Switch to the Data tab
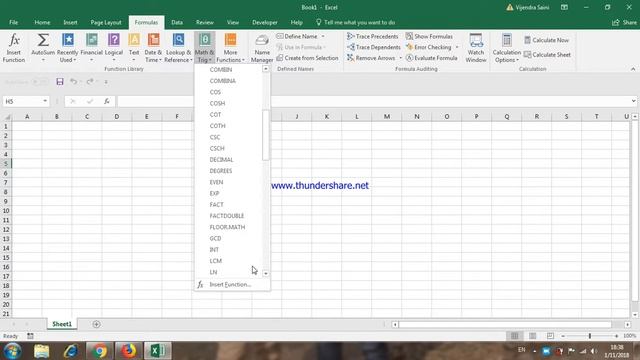 [x=177, y=22]
